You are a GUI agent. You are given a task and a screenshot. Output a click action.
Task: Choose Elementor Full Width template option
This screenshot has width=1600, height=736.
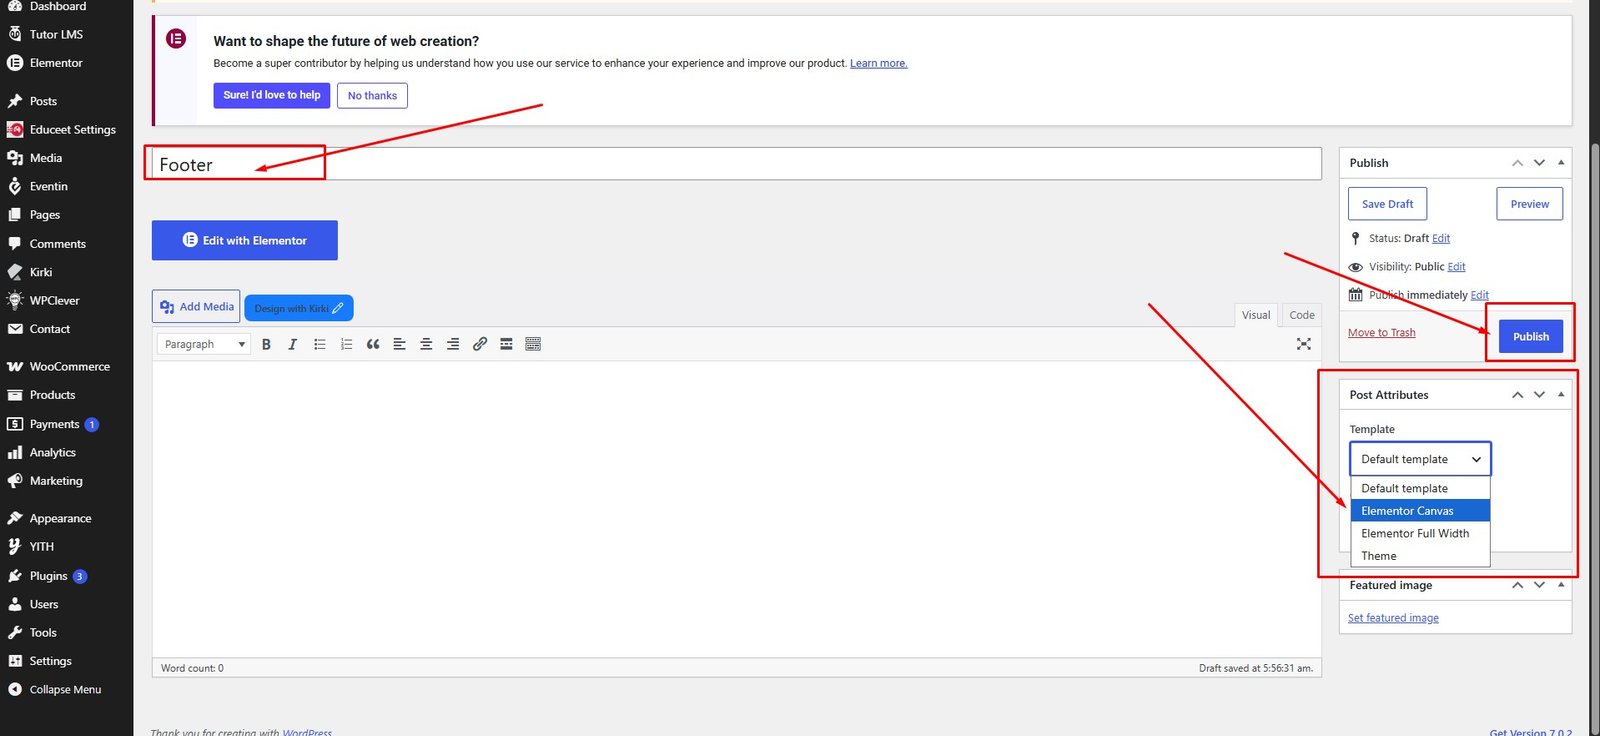(1420, 533)
